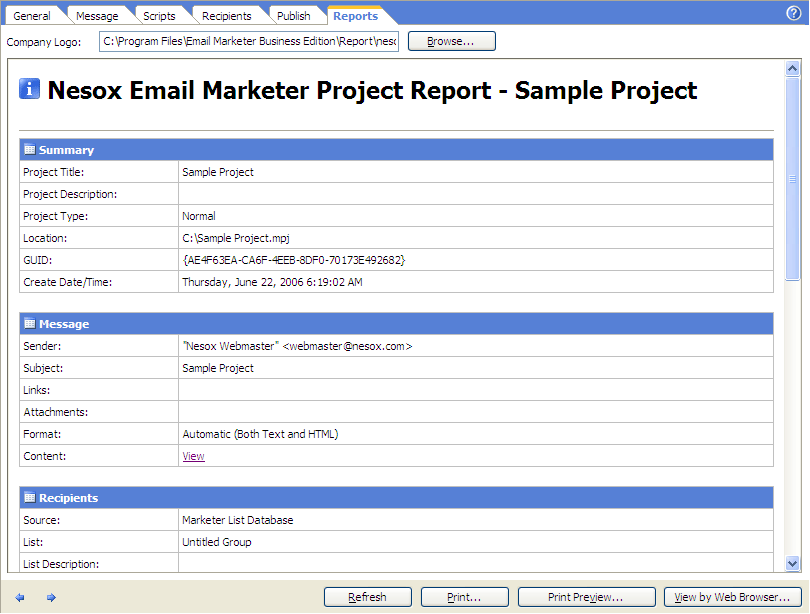Click the Company Logo: label
This screenshot has width=810, height=614.
(x=44, y=42)
